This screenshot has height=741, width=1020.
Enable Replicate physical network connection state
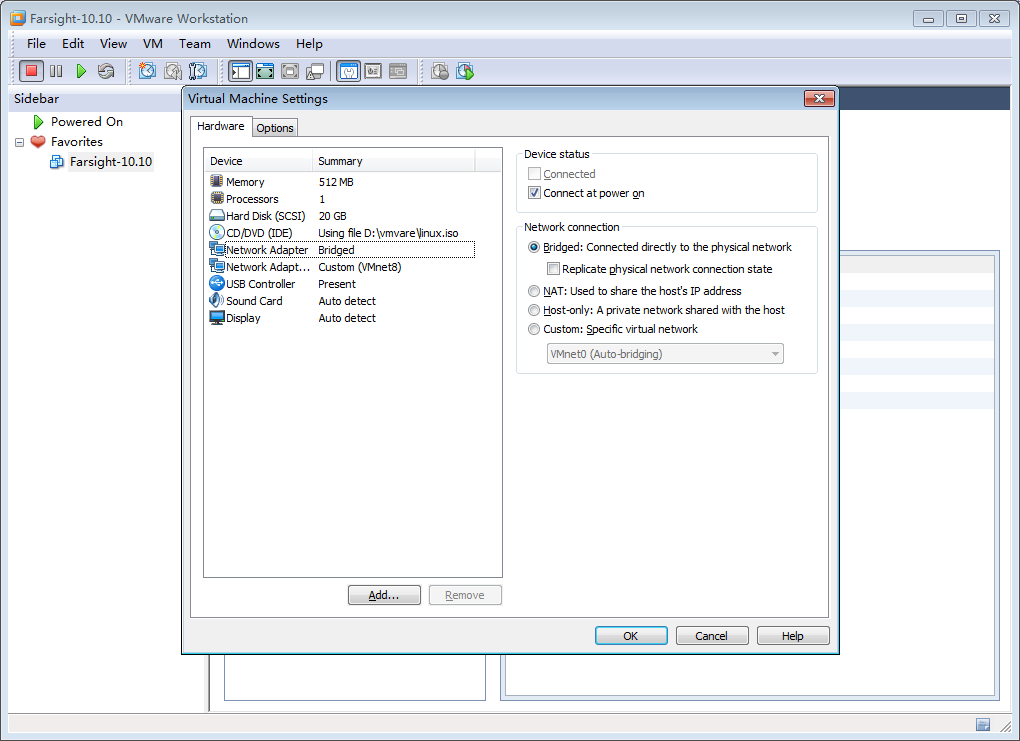(x=553, y=269)
